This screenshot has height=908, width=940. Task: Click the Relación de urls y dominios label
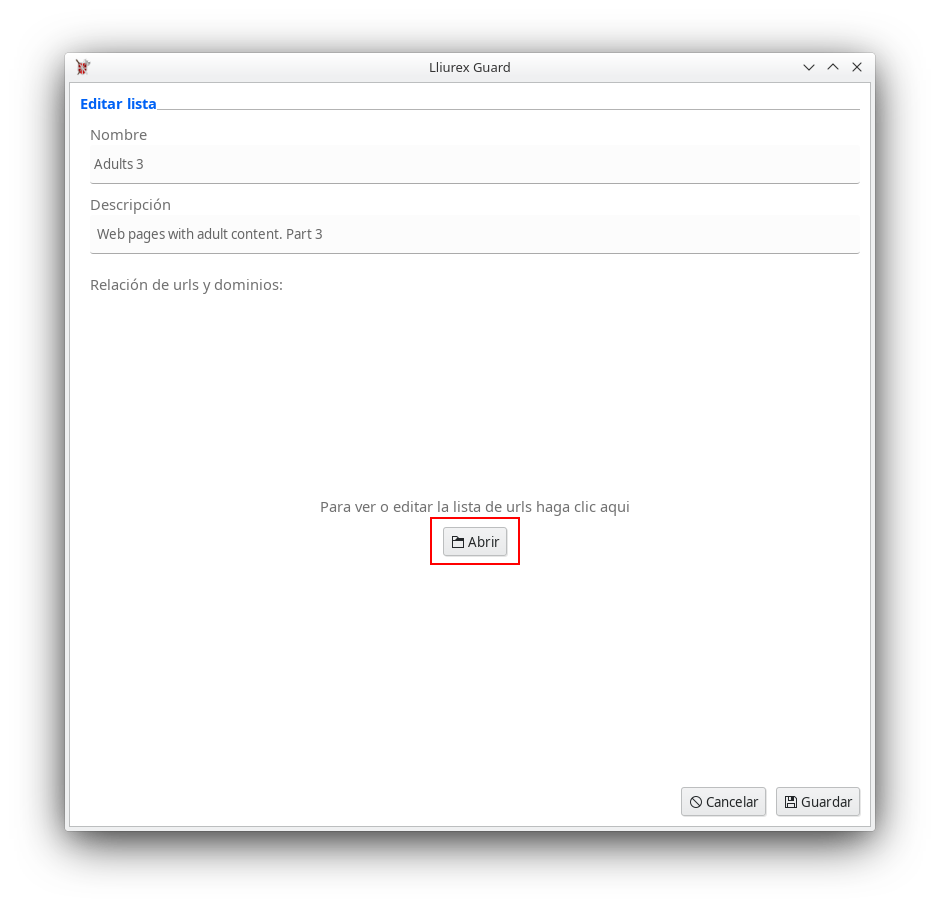186,285
